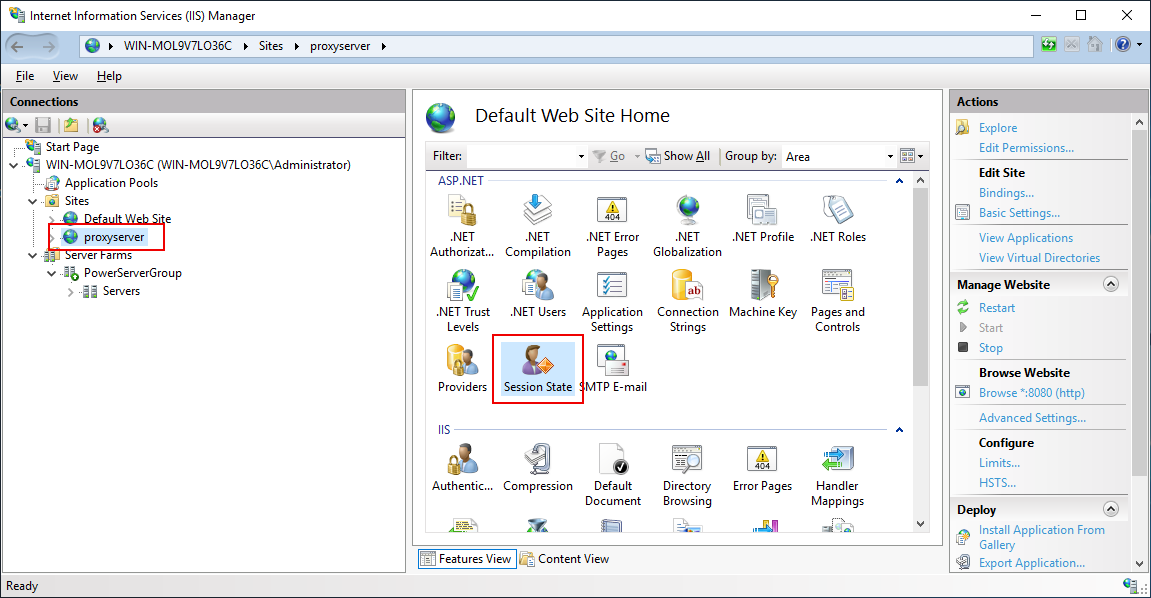The width and height of the screenshot is (1151, 598).
Task: Open Basic Settings link
Action: tap(1019, 213)
